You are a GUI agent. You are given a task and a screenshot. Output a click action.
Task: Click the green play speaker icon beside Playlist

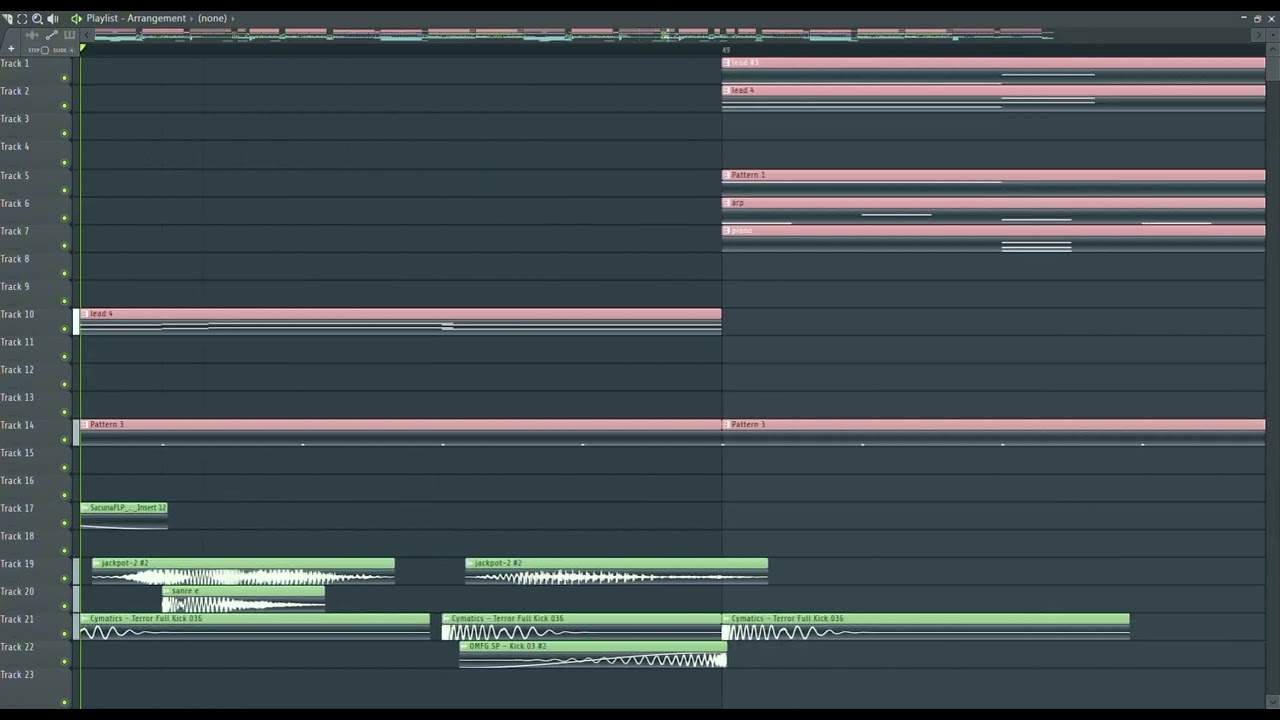click(76, 18)
